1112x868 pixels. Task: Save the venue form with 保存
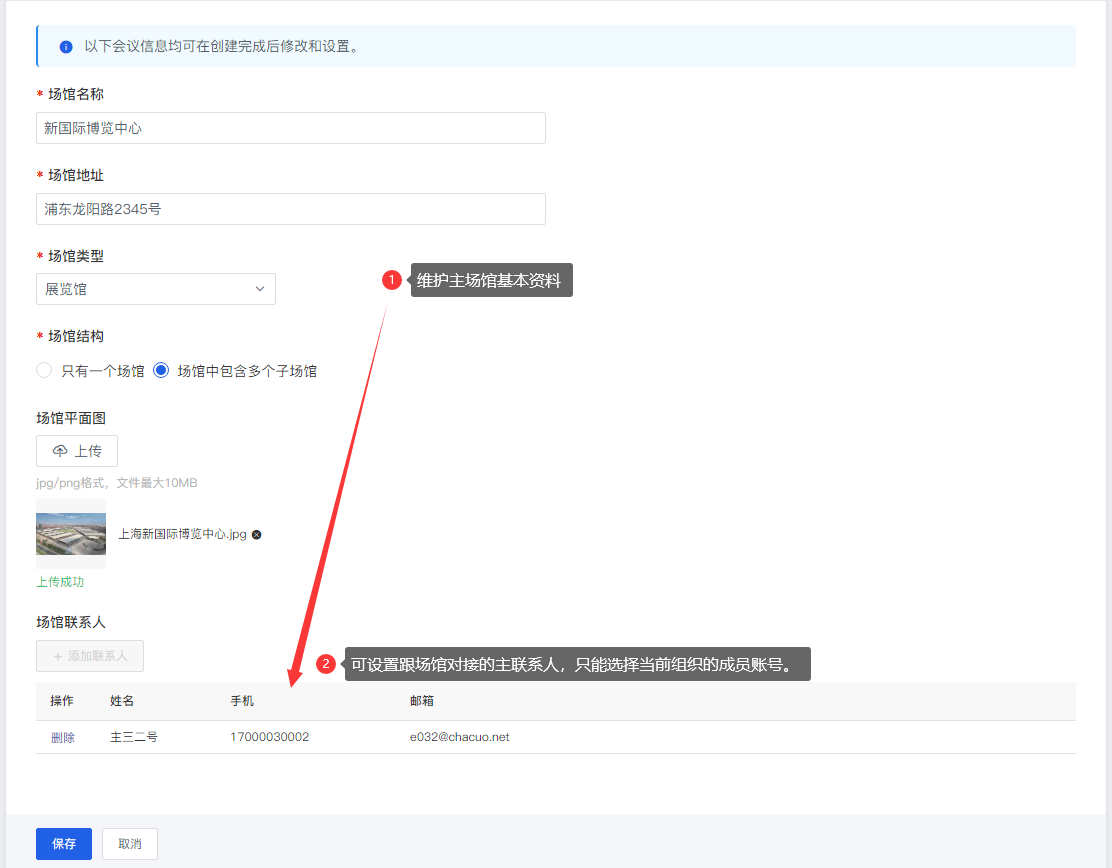[64, 844]
